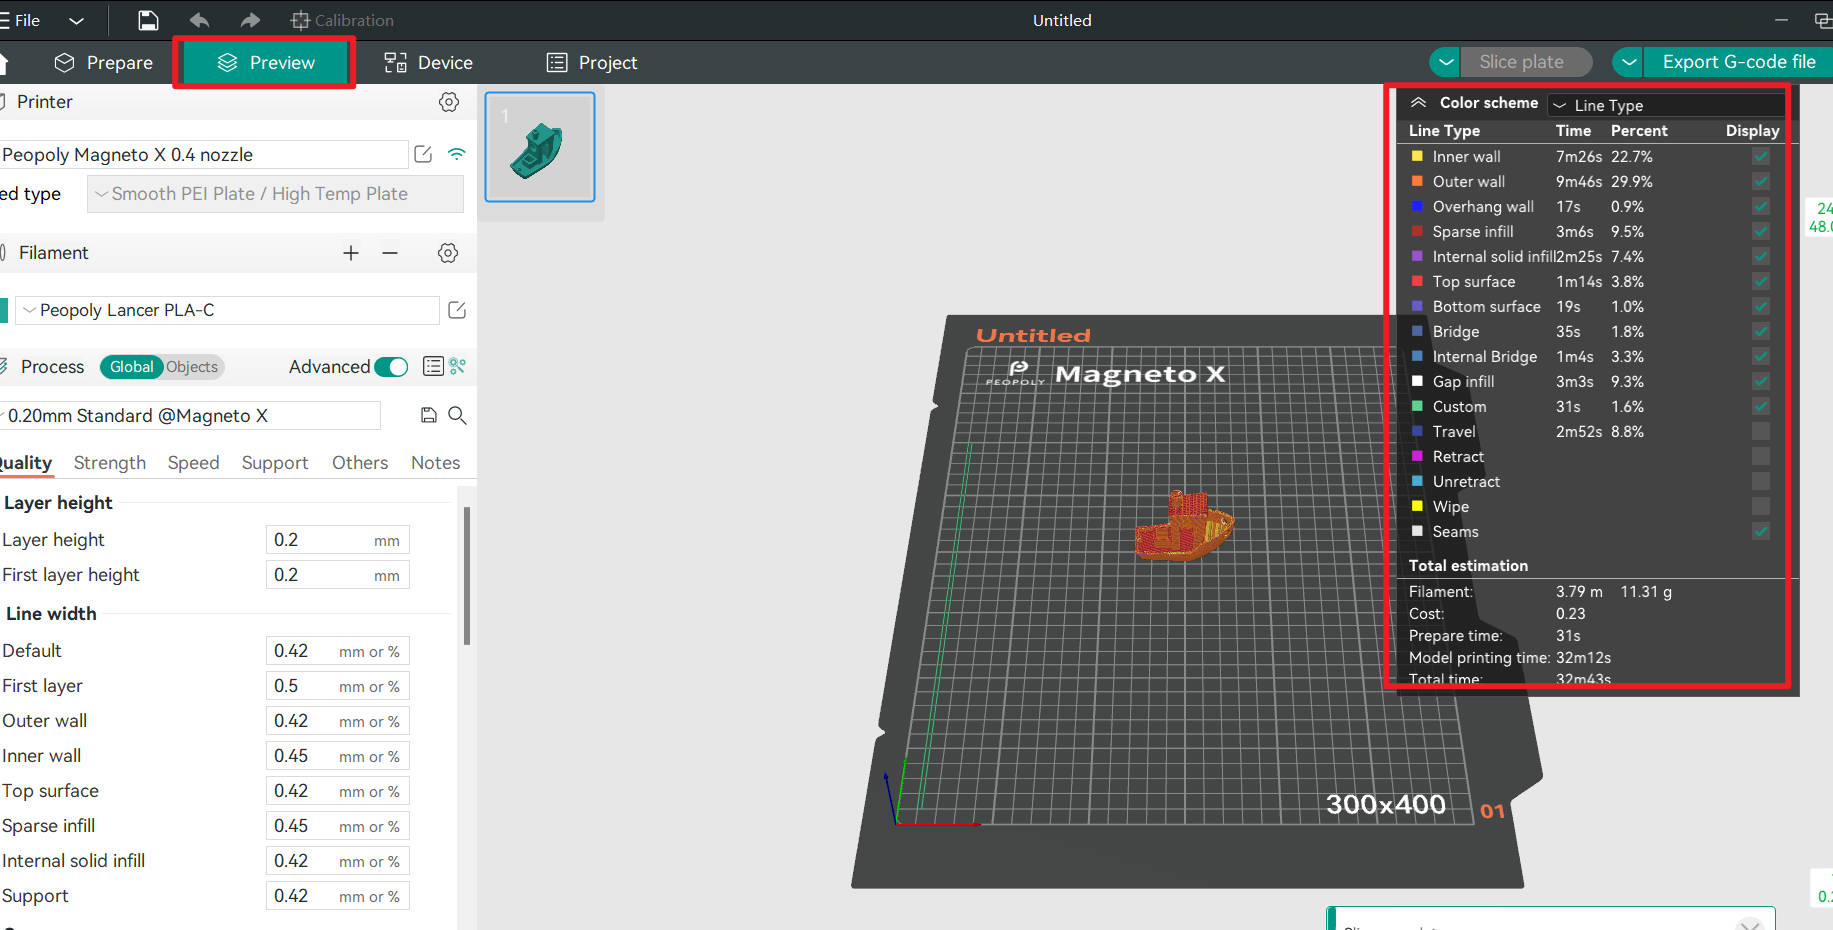Toggle Internal Bridge display checkbox

(x=1761, y=356)
